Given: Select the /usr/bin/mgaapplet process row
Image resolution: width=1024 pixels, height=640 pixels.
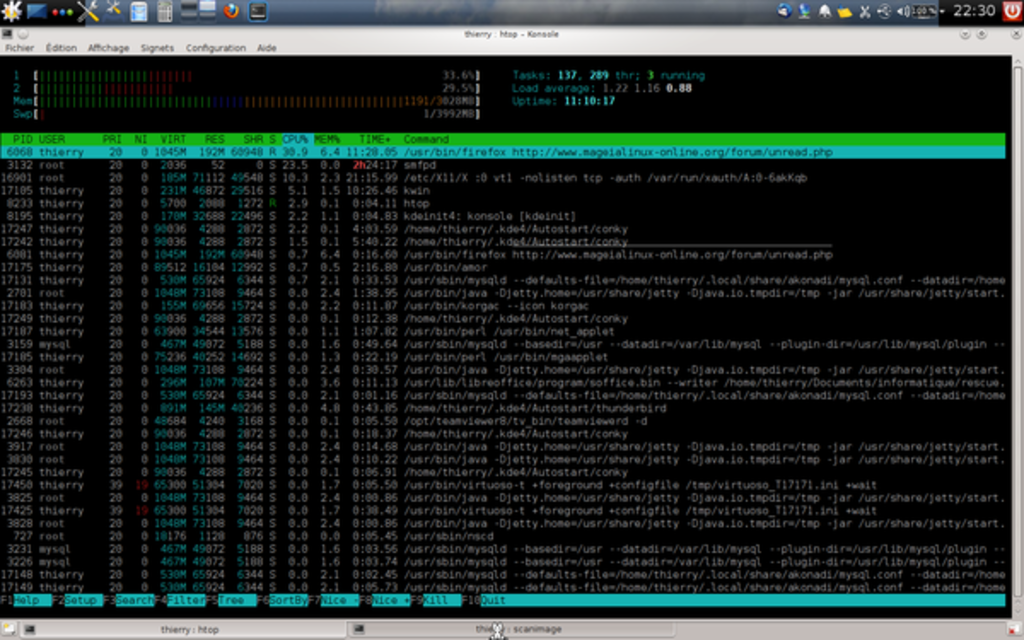Looking at the screenshot, I should tap(503, 357).
